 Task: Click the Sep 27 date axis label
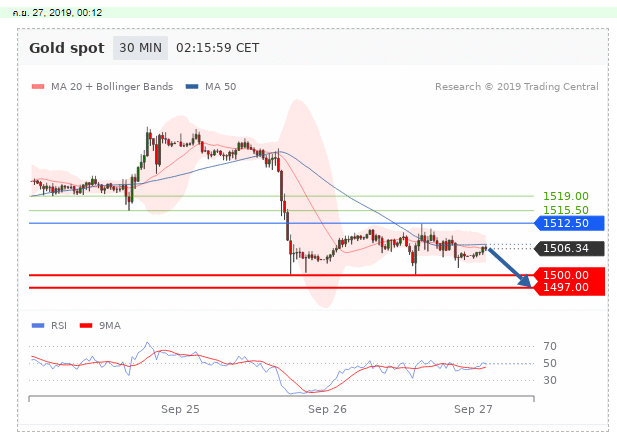[473, 409]
